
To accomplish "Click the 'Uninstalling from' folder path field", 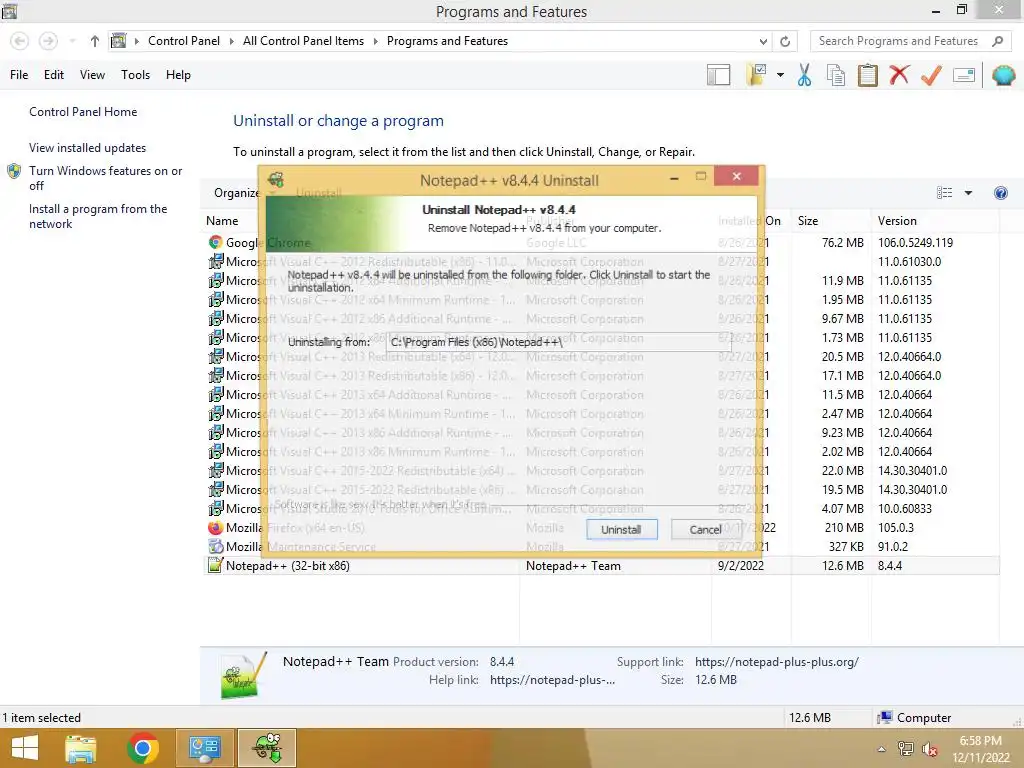I will (556, 342).
